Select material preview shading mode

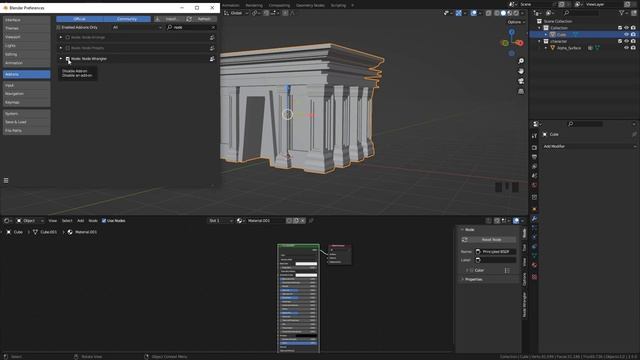click(510, 13)
